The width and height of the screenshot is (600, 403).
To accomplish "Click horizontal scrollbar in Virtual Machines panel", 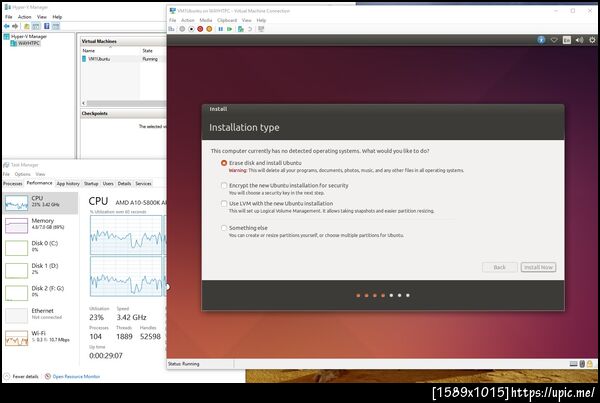I will (125, 103).
